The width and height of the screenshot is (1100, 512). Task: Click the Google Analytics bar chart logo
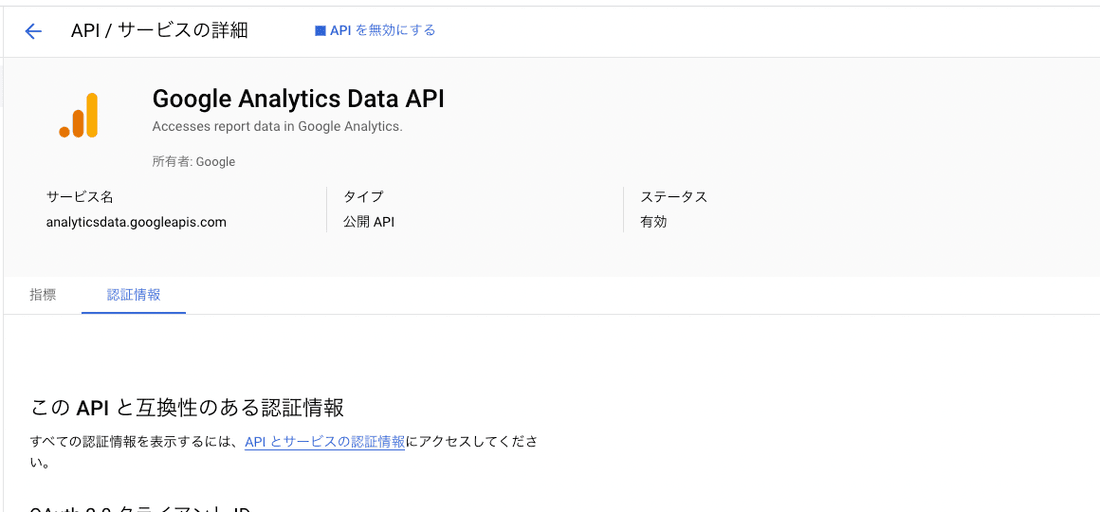click(79, 115)
